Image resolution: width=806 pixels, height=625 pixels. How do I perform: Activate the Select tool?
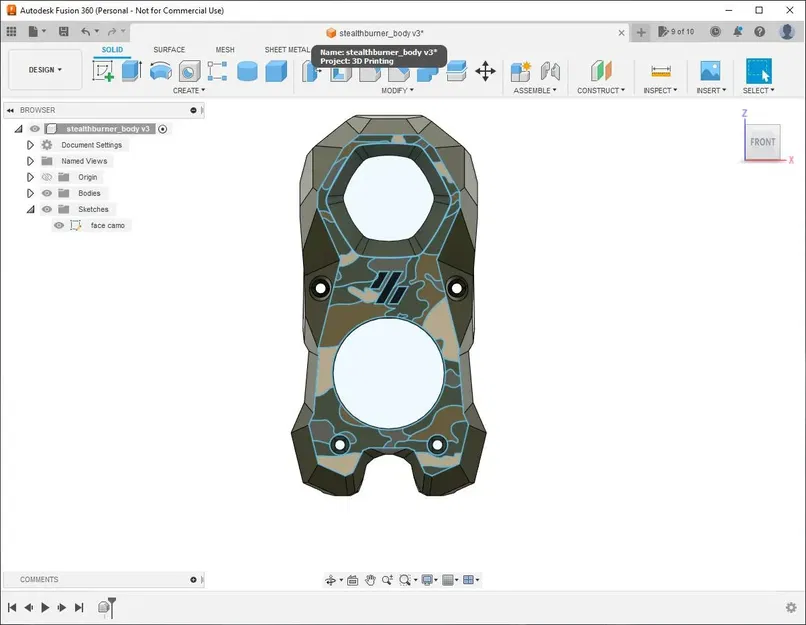pyautogui.click(x=759, y=71)
